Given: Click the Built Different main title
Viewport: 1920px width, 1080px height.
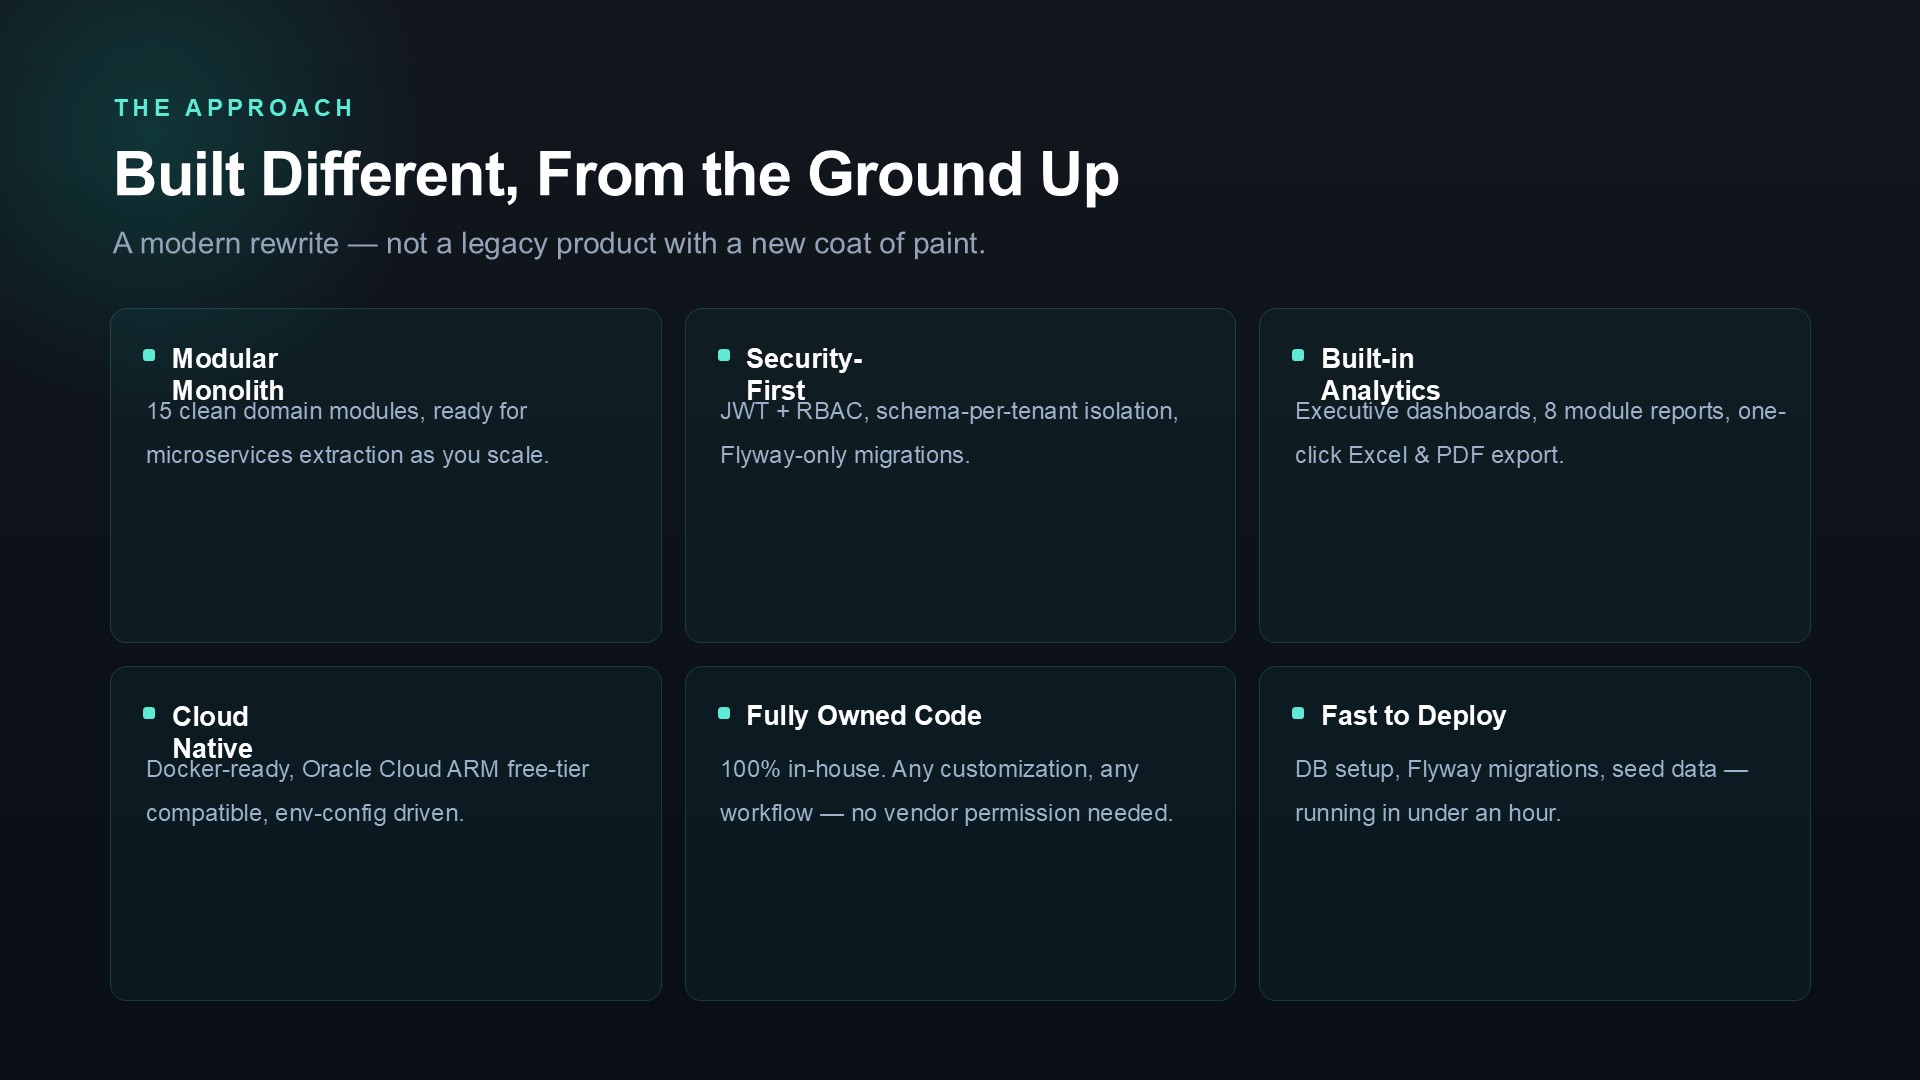Looking at the screenshot, I should coord(616,175).
